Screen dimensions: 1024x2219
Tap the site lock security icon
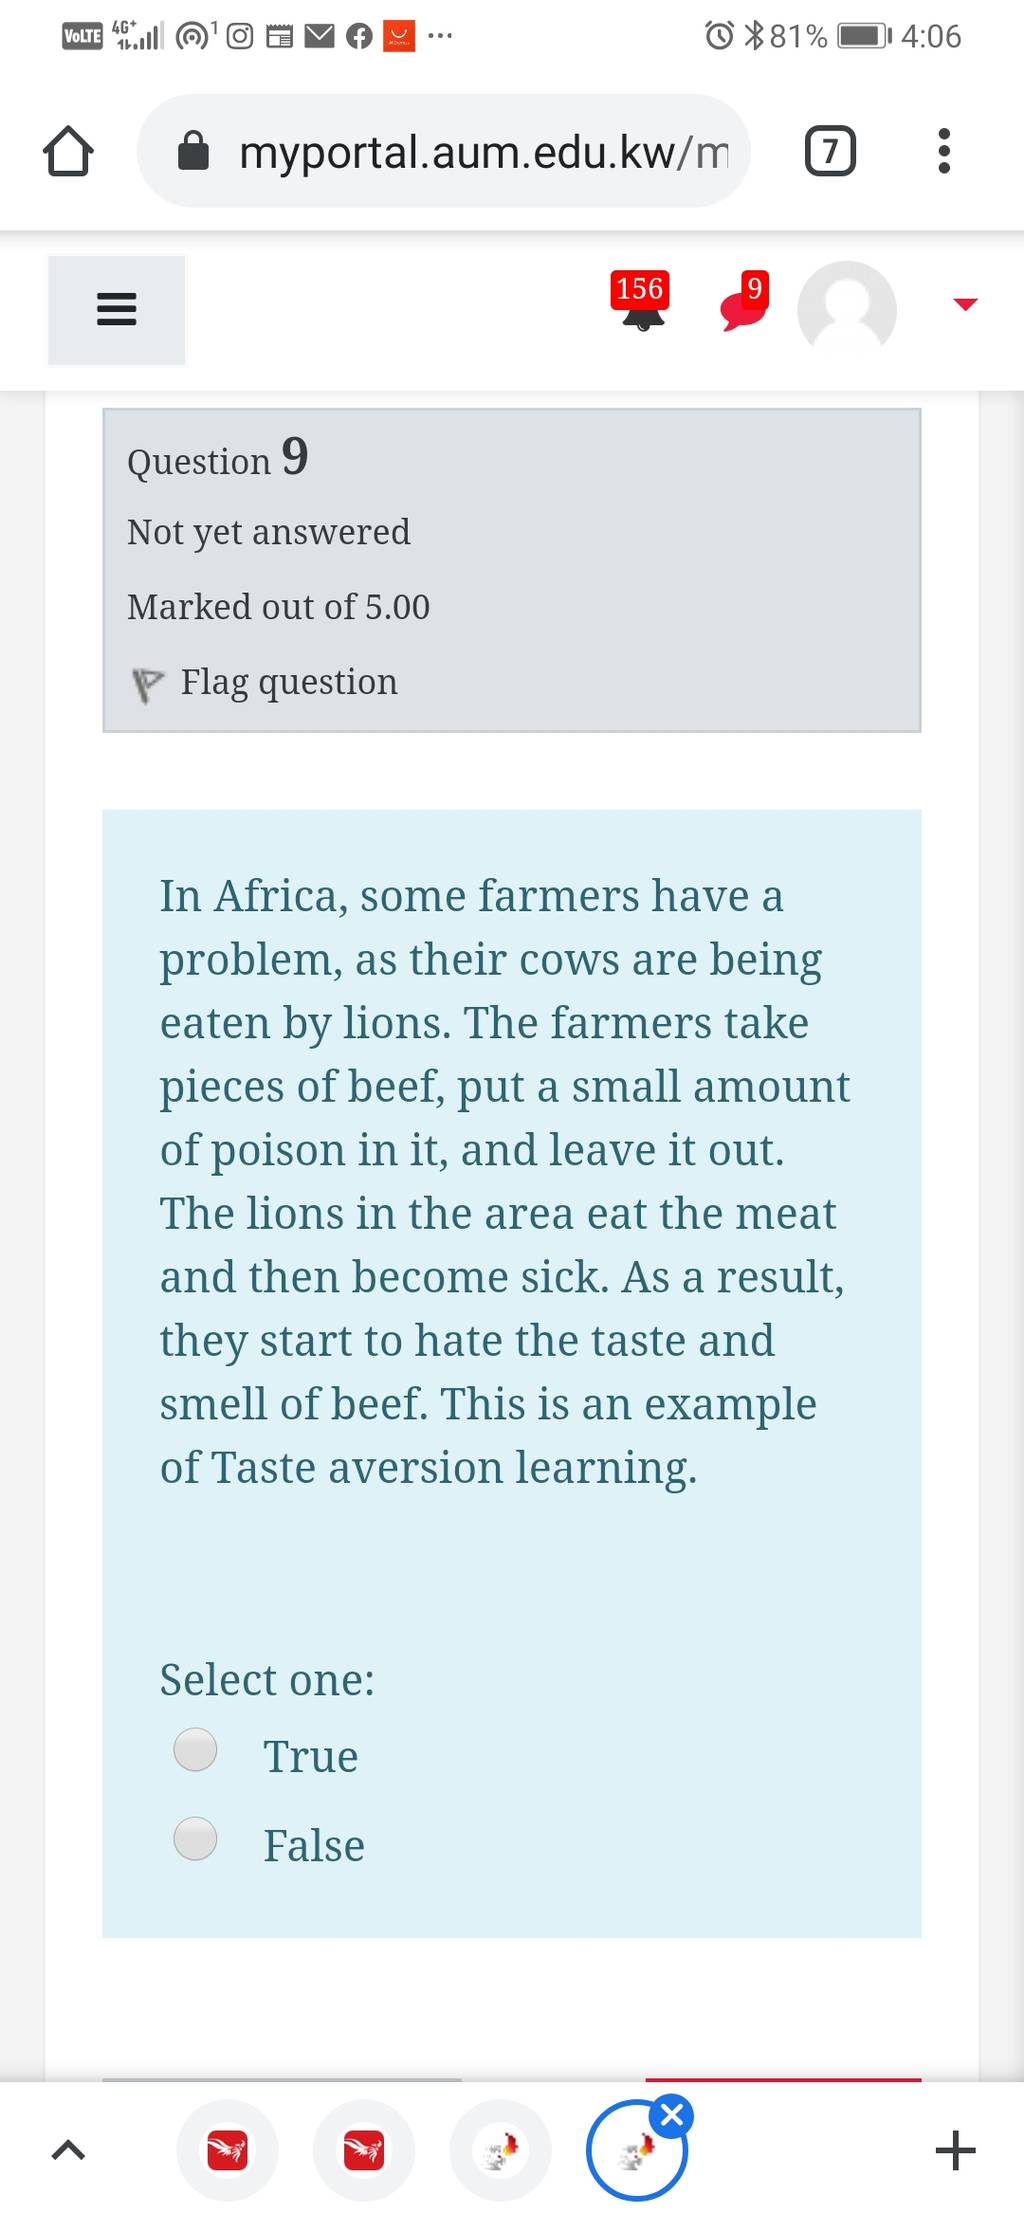pos(194,152)
